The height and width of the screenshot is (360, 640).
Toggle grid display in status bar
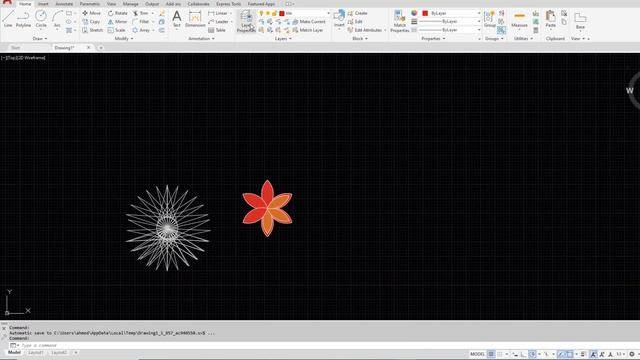click(x=491, y=354)
